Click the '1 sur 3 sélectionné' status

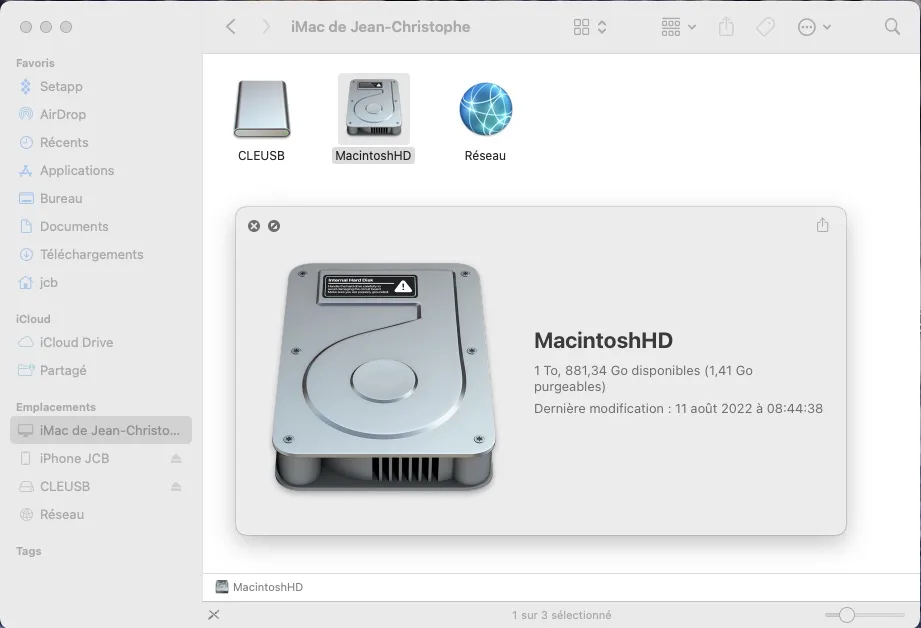(x=562, y=615)
